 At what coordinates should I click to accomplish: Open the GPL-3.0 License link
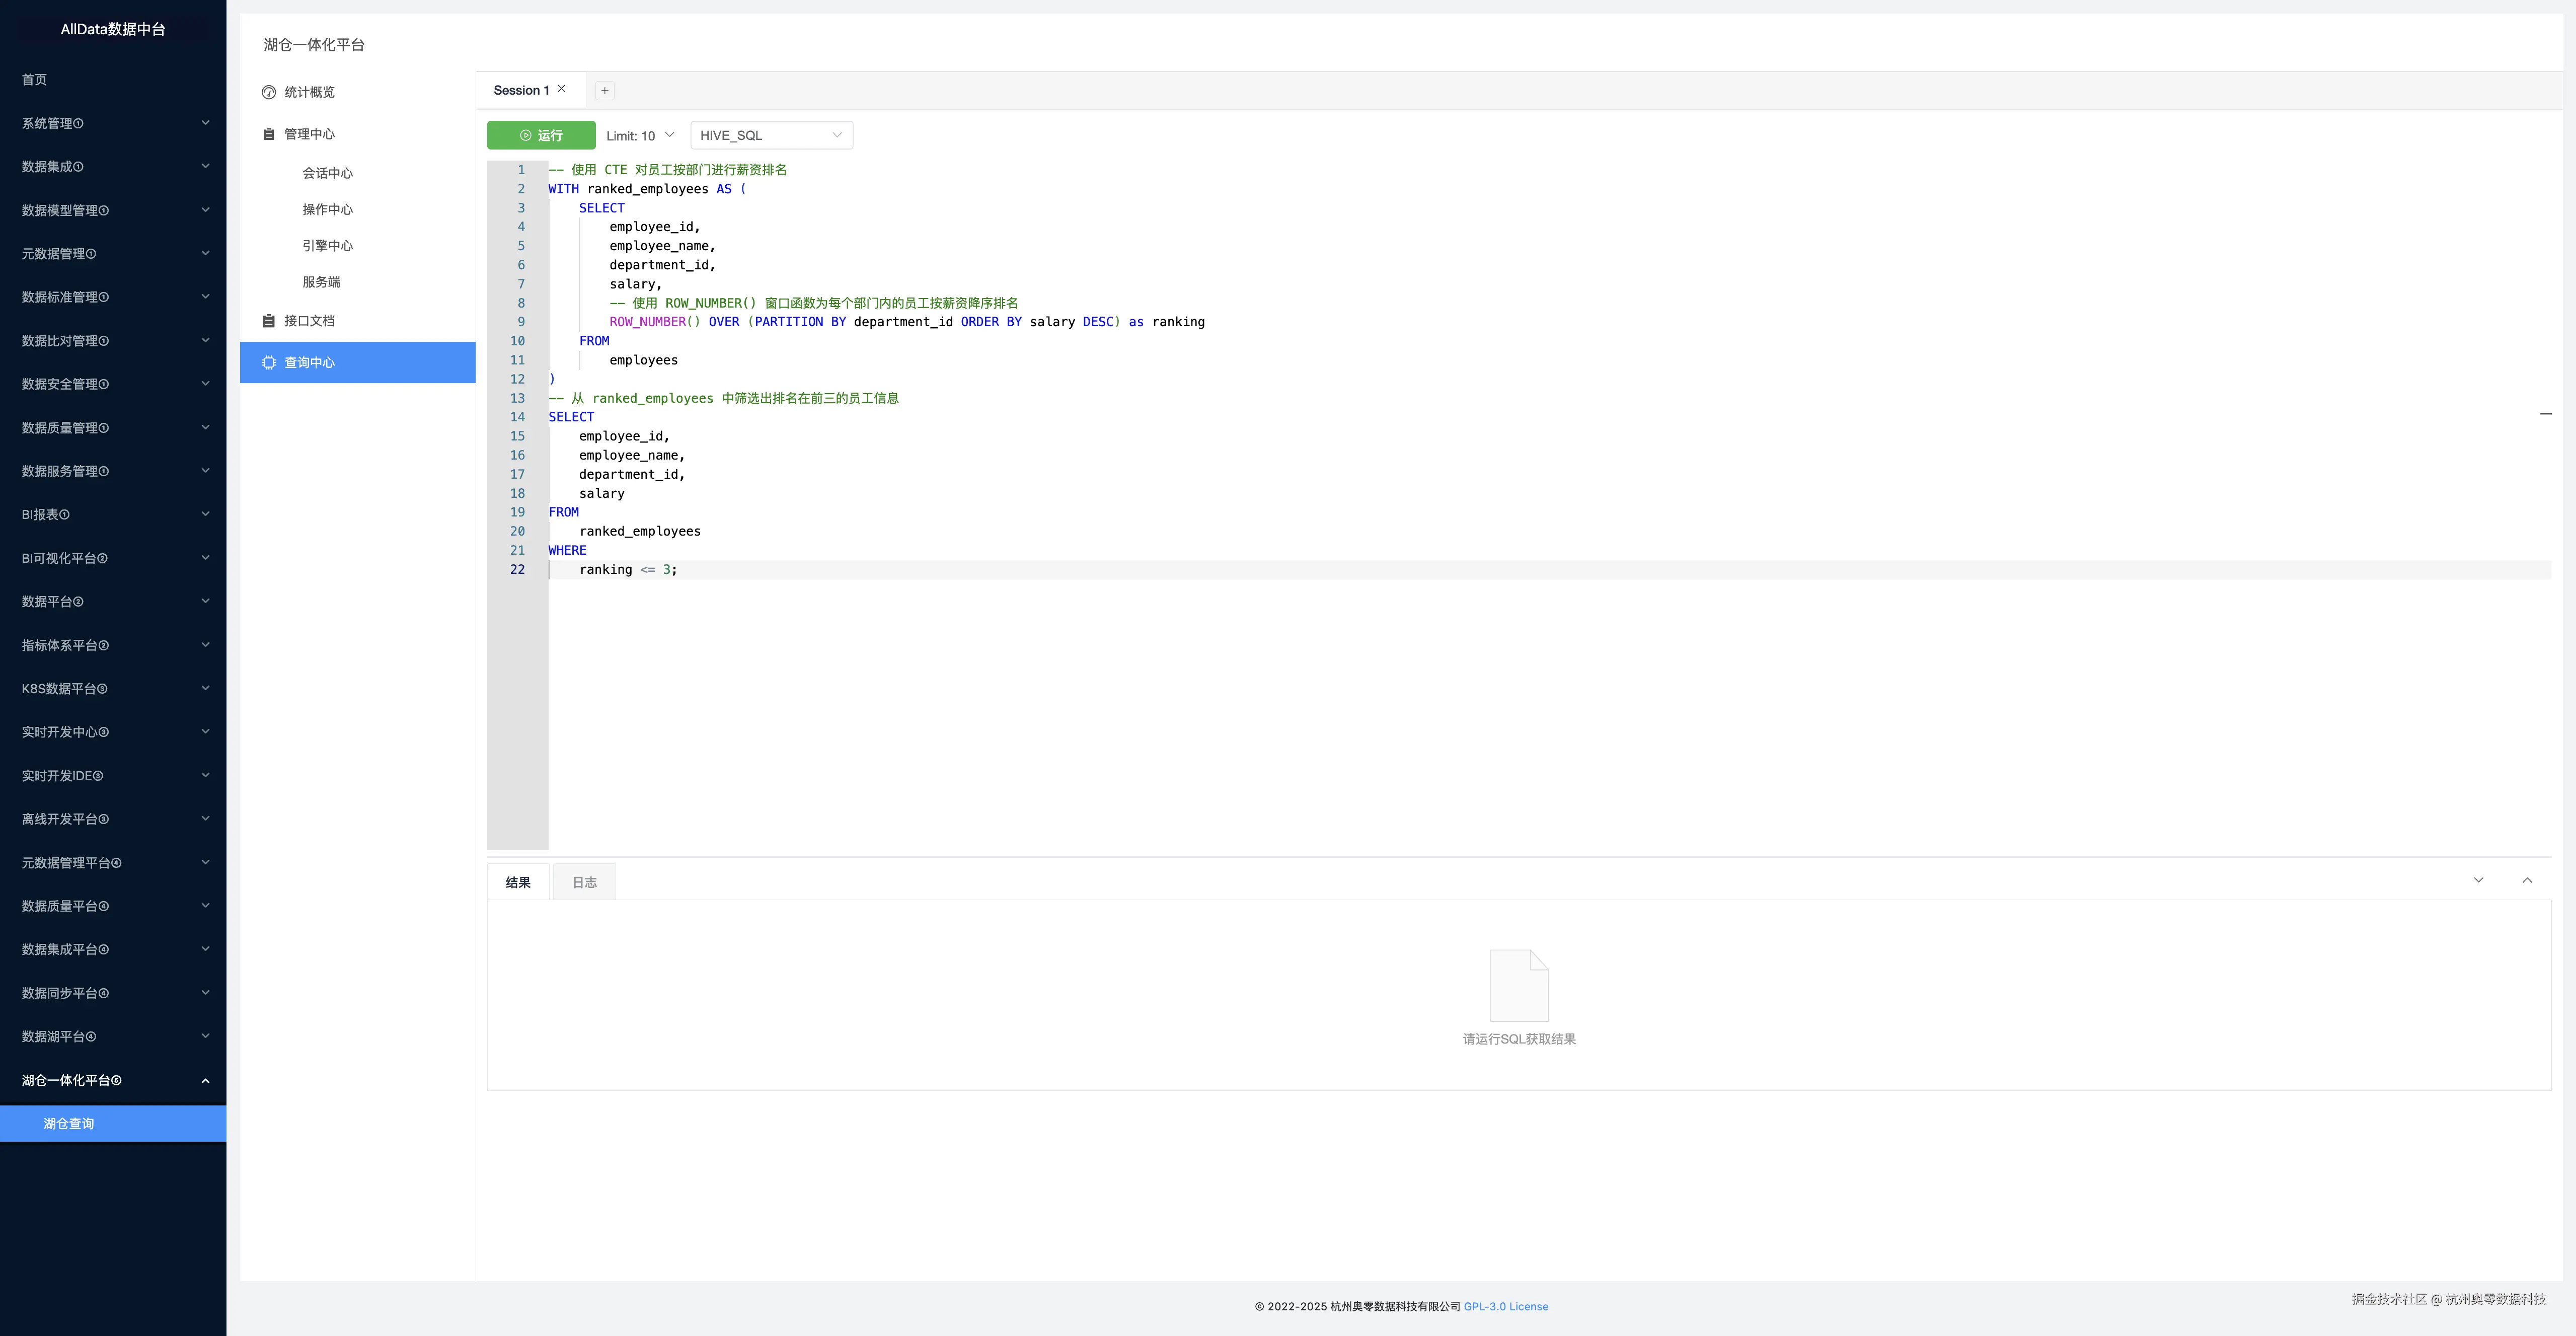click(x=1505, y=1306)
